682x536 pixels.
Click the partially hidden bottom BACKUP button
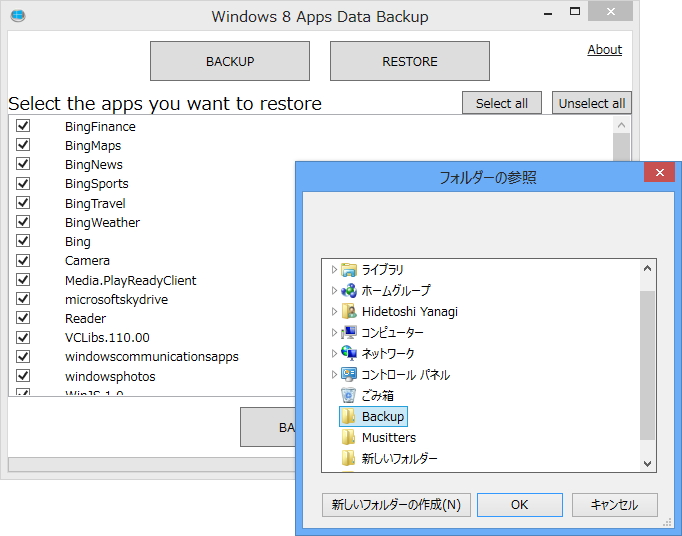pos(267,427)
